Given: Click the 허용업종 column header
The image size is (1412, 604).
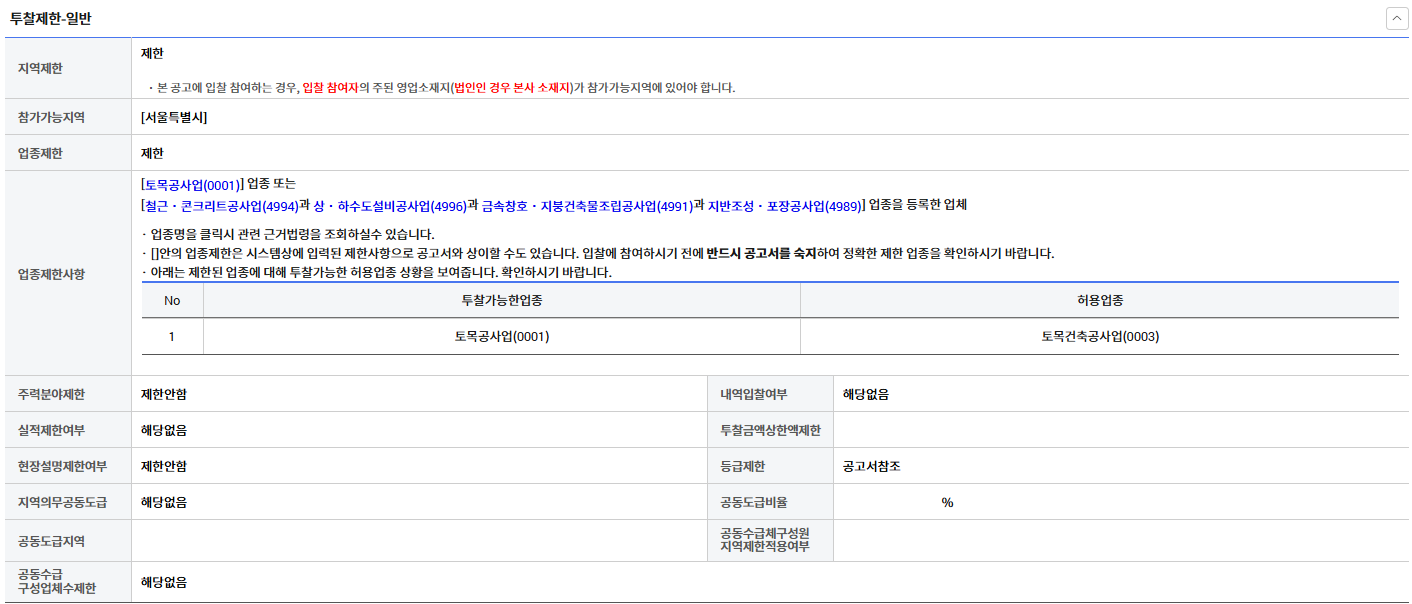Looking at the screenshot, I should [x=1099, y=300].
